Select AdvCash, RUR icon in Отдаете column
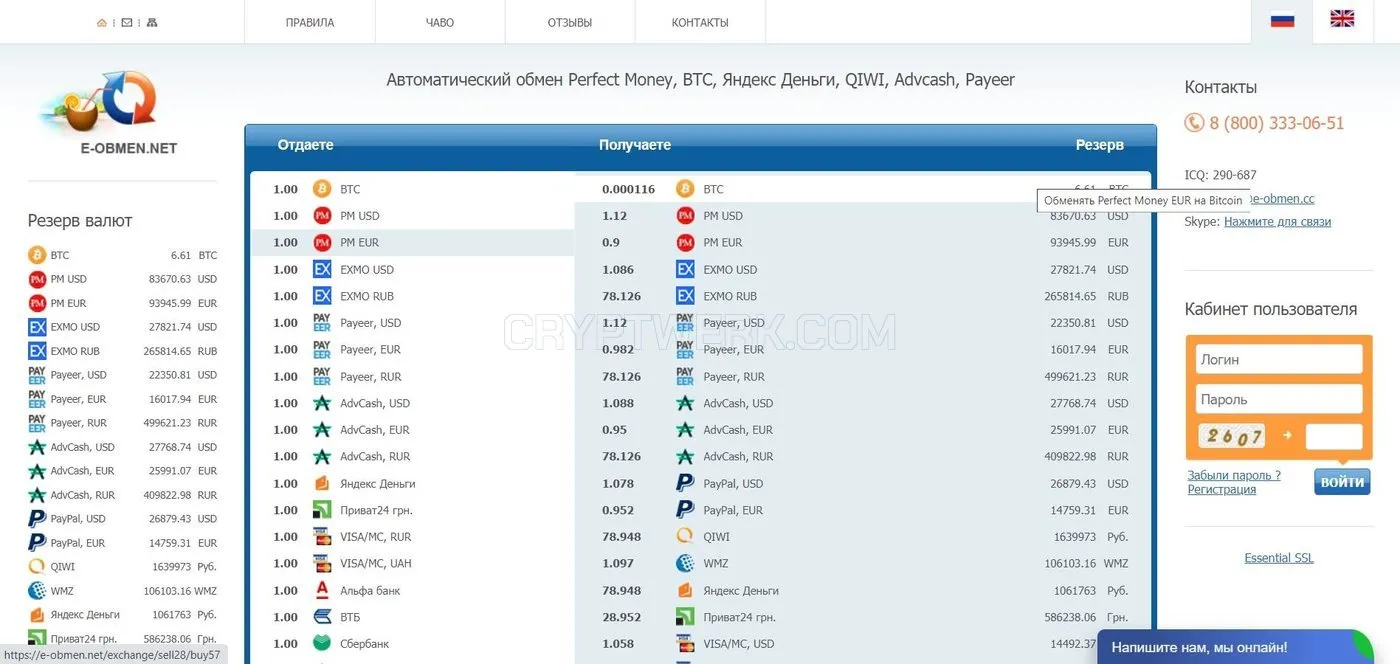The width and height of the screenshot is (1400, 664). 322,456
